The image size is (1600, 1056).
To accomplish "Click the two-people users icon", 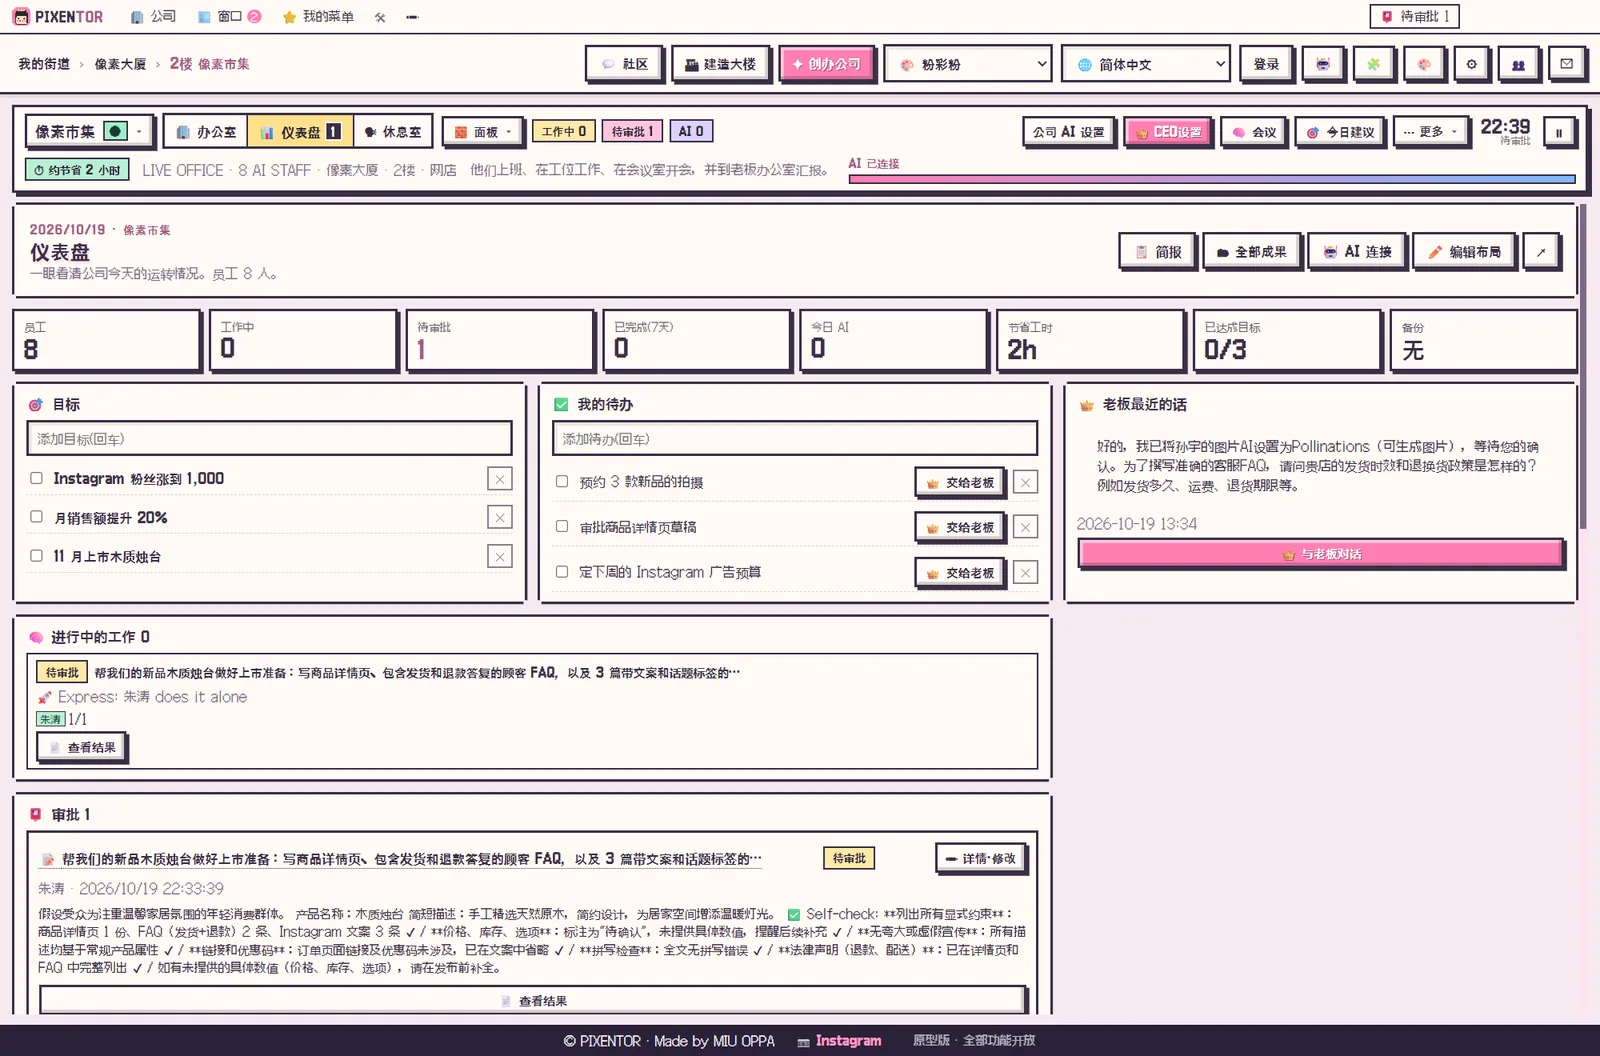I will [x=1518, y=64].
